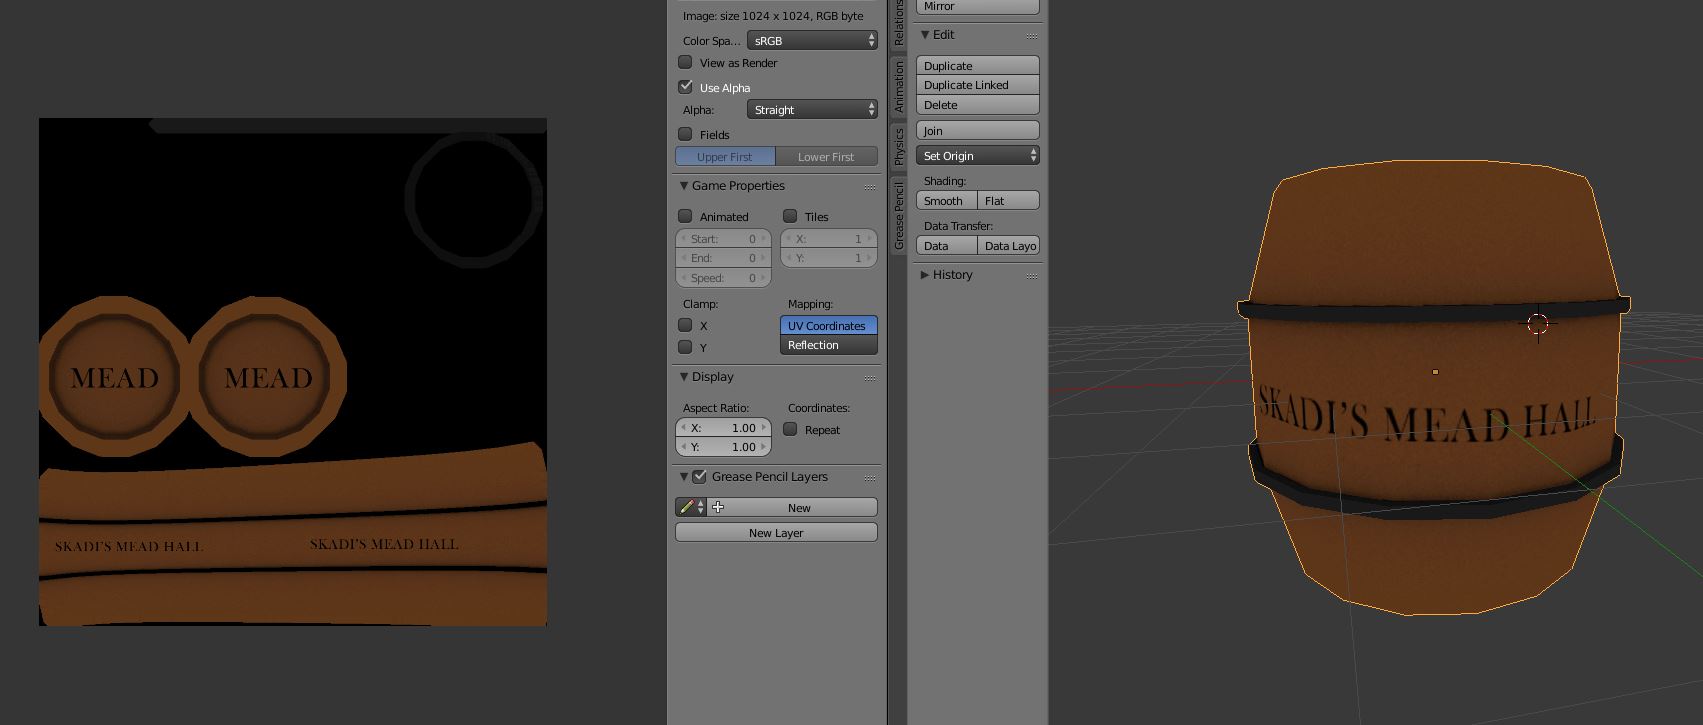This screenshot has width=1703, height=725.
Task: Click the Join button
Action: tap(978, 130)
